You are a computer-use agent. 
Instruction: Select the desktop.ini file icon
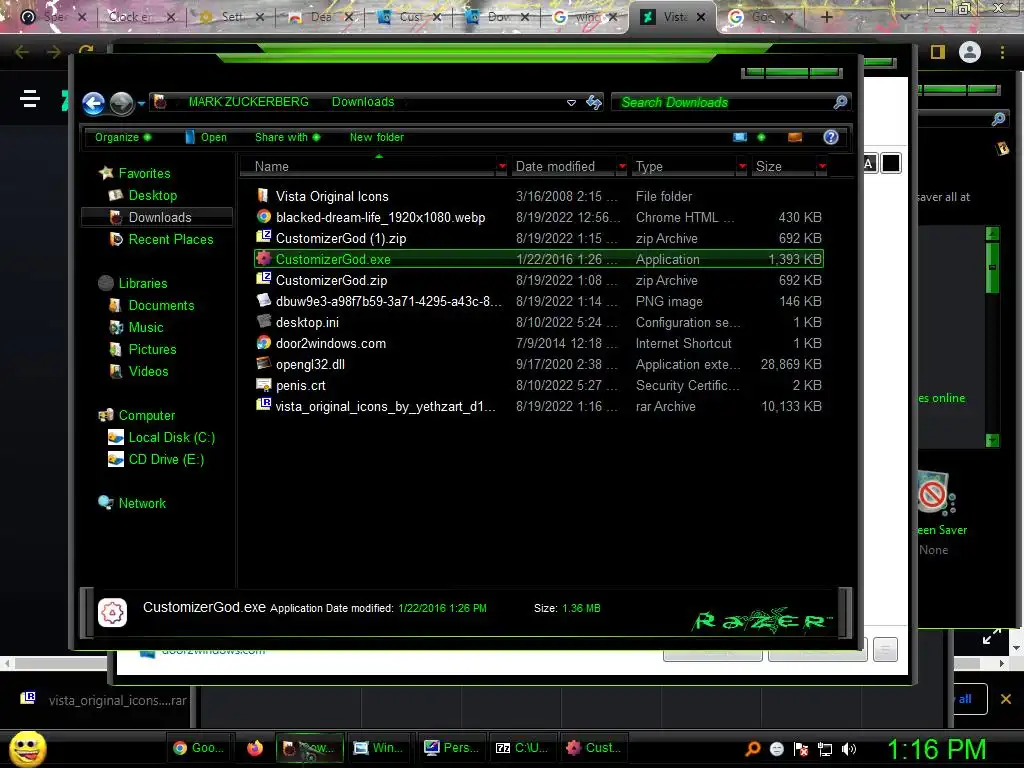[263, 321]
